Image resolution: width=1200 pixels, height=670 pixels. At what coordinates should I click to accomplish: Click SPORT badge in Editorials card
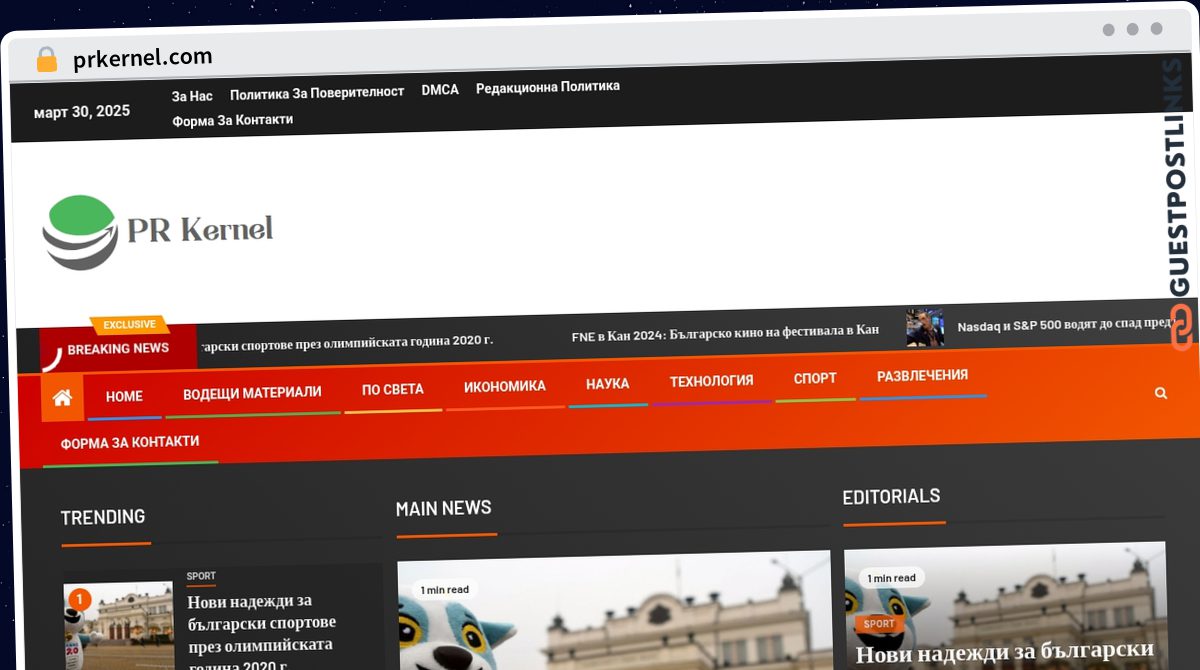[879, 624]
